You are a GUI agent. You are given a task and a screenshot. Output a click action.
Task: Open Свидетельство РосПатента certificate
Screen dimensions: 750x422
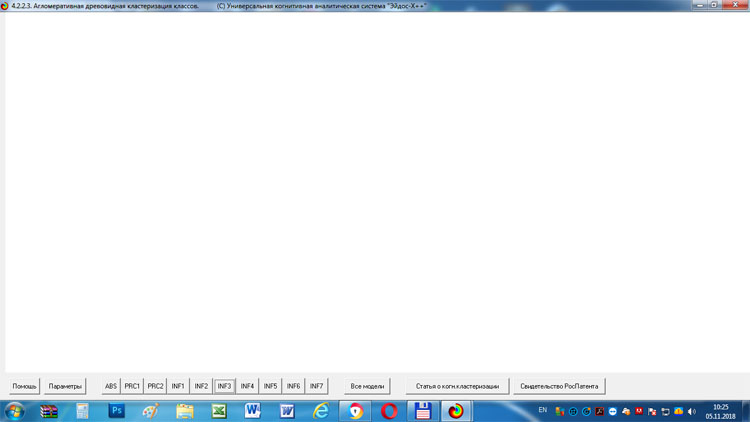point(559,386)
